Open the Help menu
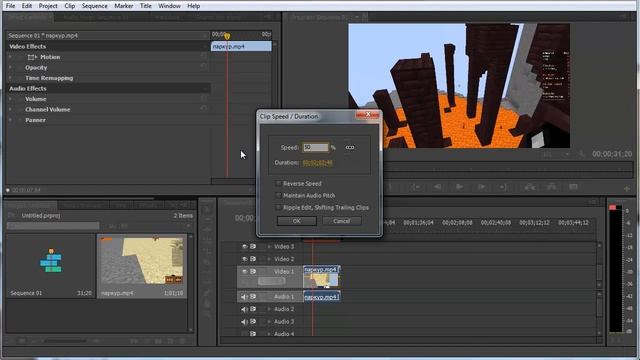 pyautogui.click(x=193, y=6)
